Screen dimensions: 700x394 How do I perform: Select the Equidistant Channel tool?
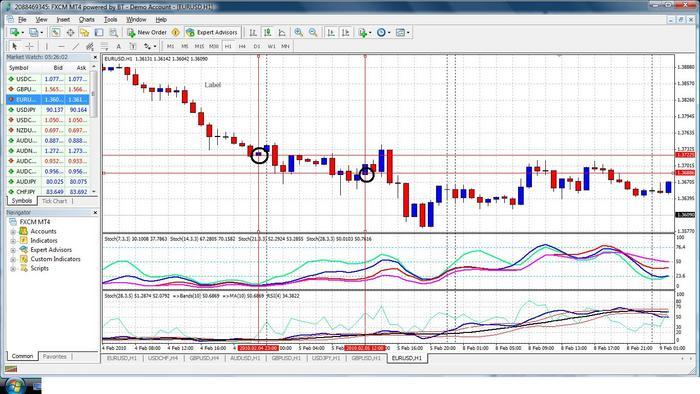90,46
